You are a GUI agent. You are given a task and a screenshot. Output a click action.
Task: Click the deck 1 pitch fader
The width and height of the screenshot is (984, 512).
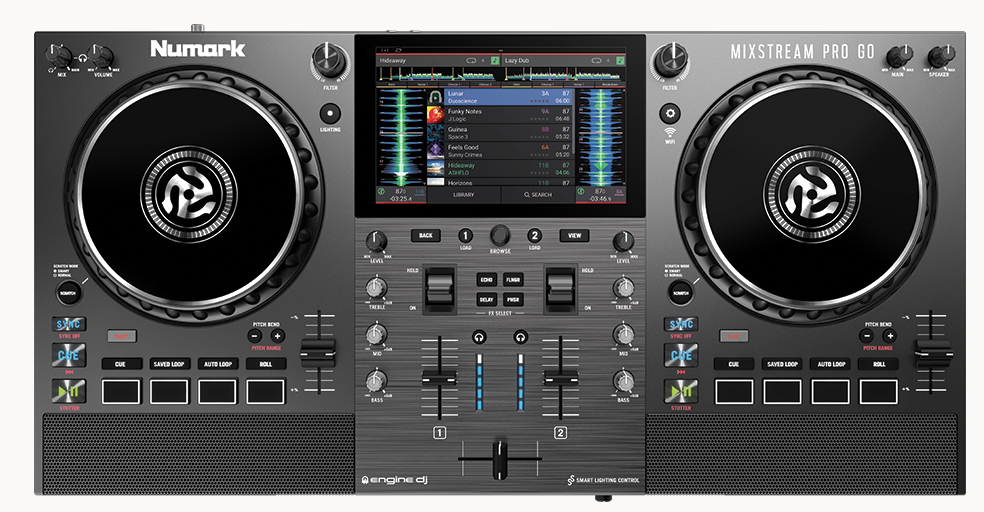click(x=318, y=353)
